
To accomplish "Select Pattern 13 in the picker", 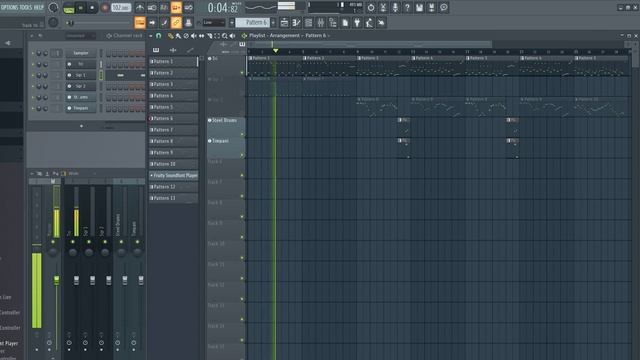I will 173,198.
